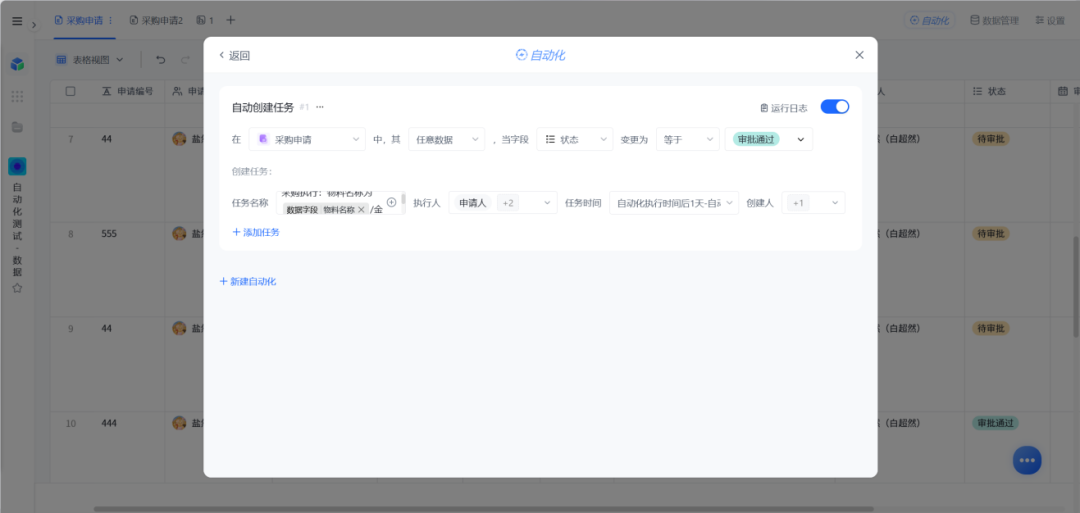Image resolution: width=1080 pixels, height=513 pixels.
Task: Expand the sidebar with the chevron arrow
Action: point(34,25)
